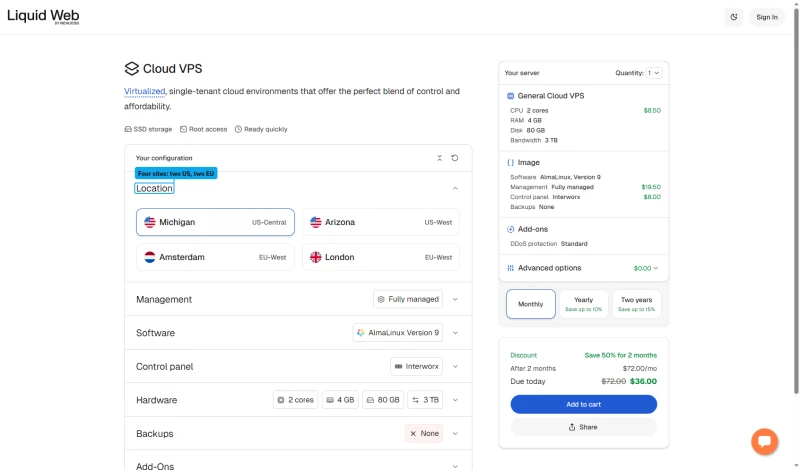Click the Arizona US flag icon
The image size is (800, 470).
coord(316,222)
